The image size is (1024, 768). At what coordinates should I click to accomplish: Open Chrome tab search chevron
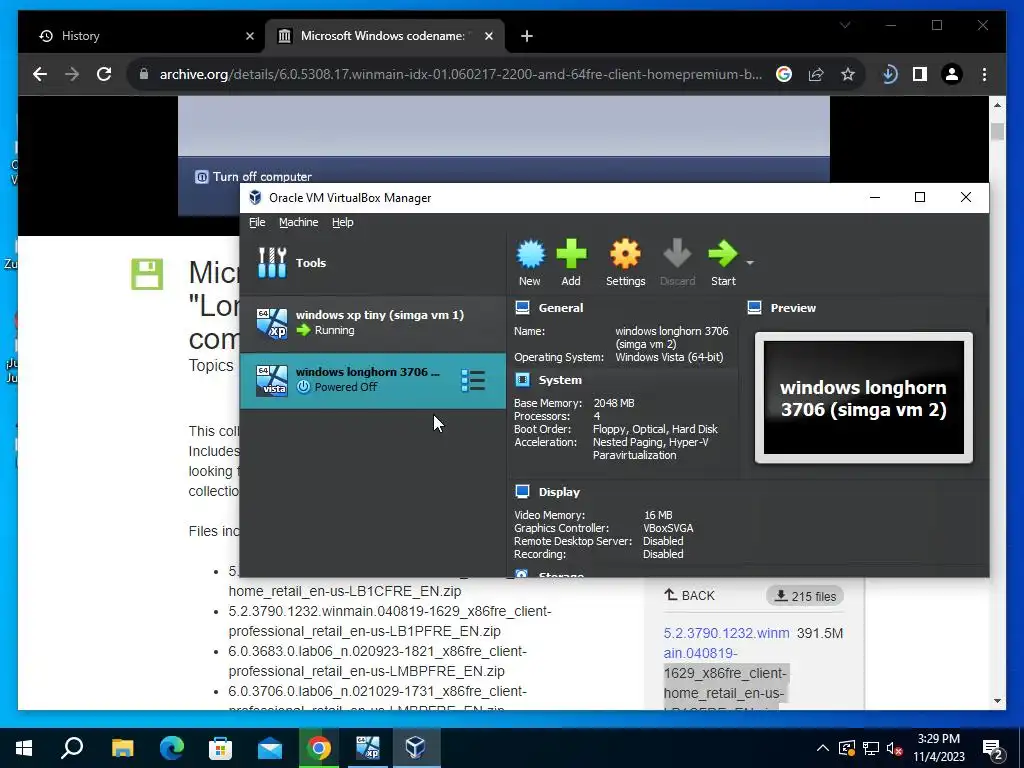click(x=845, y=25)
